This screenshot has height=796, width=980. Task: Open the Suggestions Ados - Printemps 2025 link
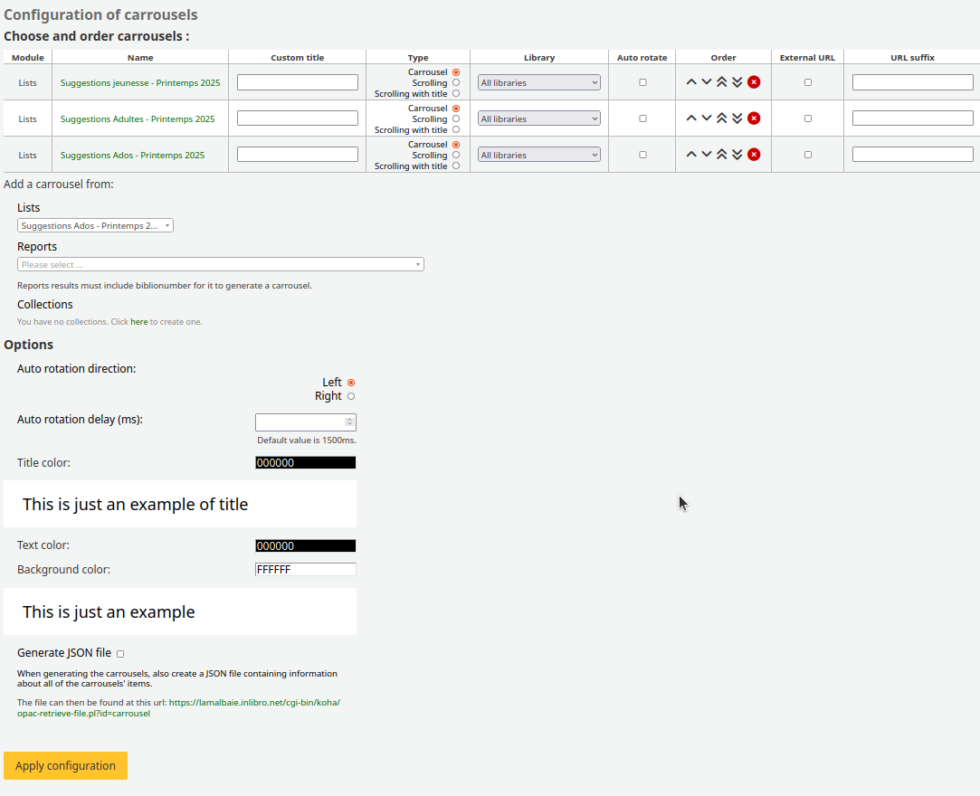[132, 155]
